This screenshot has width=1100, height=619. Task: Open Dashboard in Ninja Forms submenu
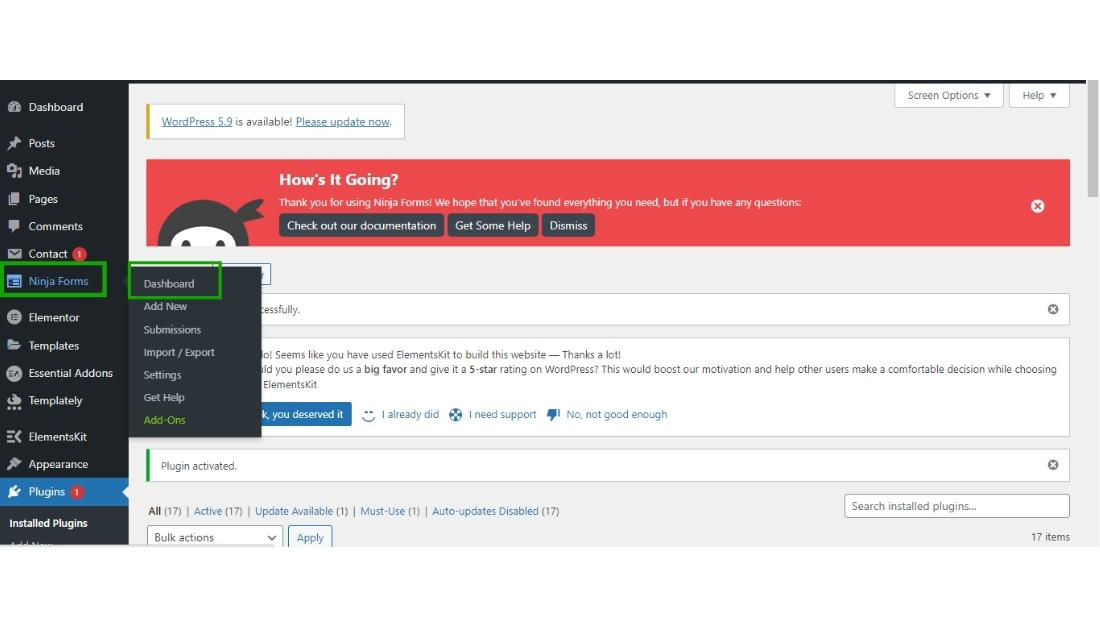169,284
